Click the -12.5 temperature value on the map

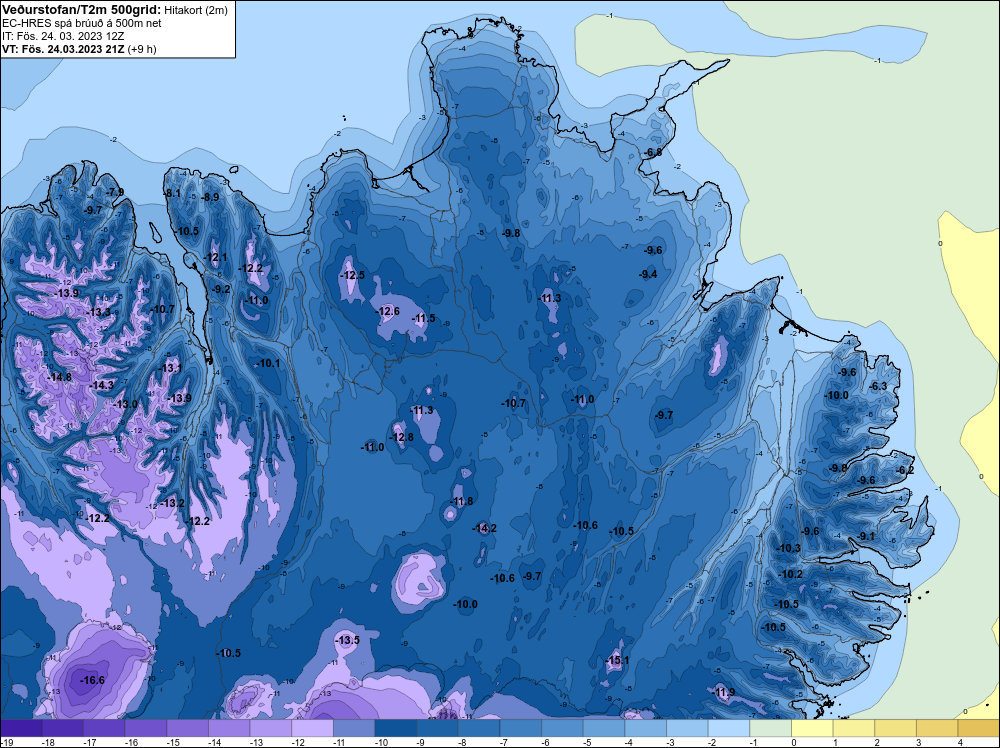pos(353,275)
